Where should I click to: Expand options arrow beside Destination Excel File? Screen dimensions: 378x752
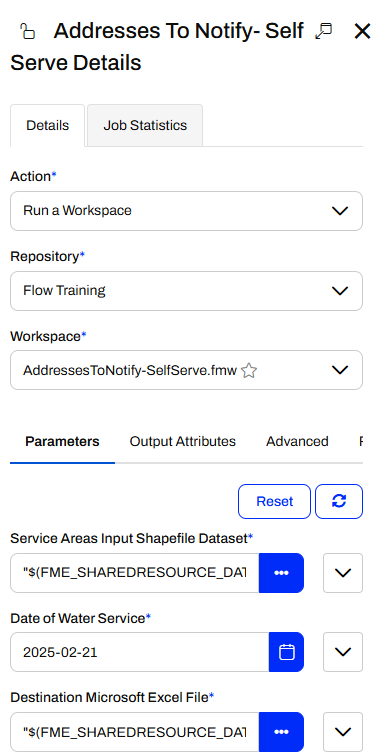coord(343,732)
